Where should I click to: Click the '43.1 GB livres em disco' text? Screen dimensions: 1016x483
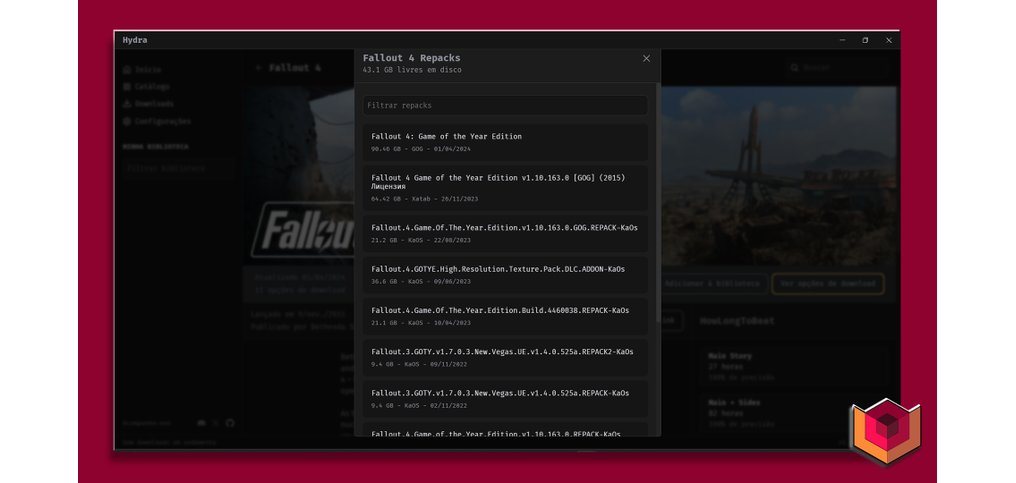pos(412,70)
